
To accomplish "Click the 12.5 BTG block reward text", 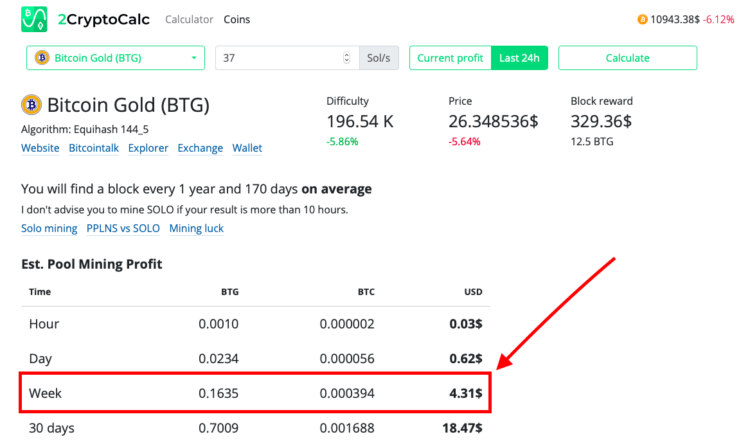I will point(592,142).
